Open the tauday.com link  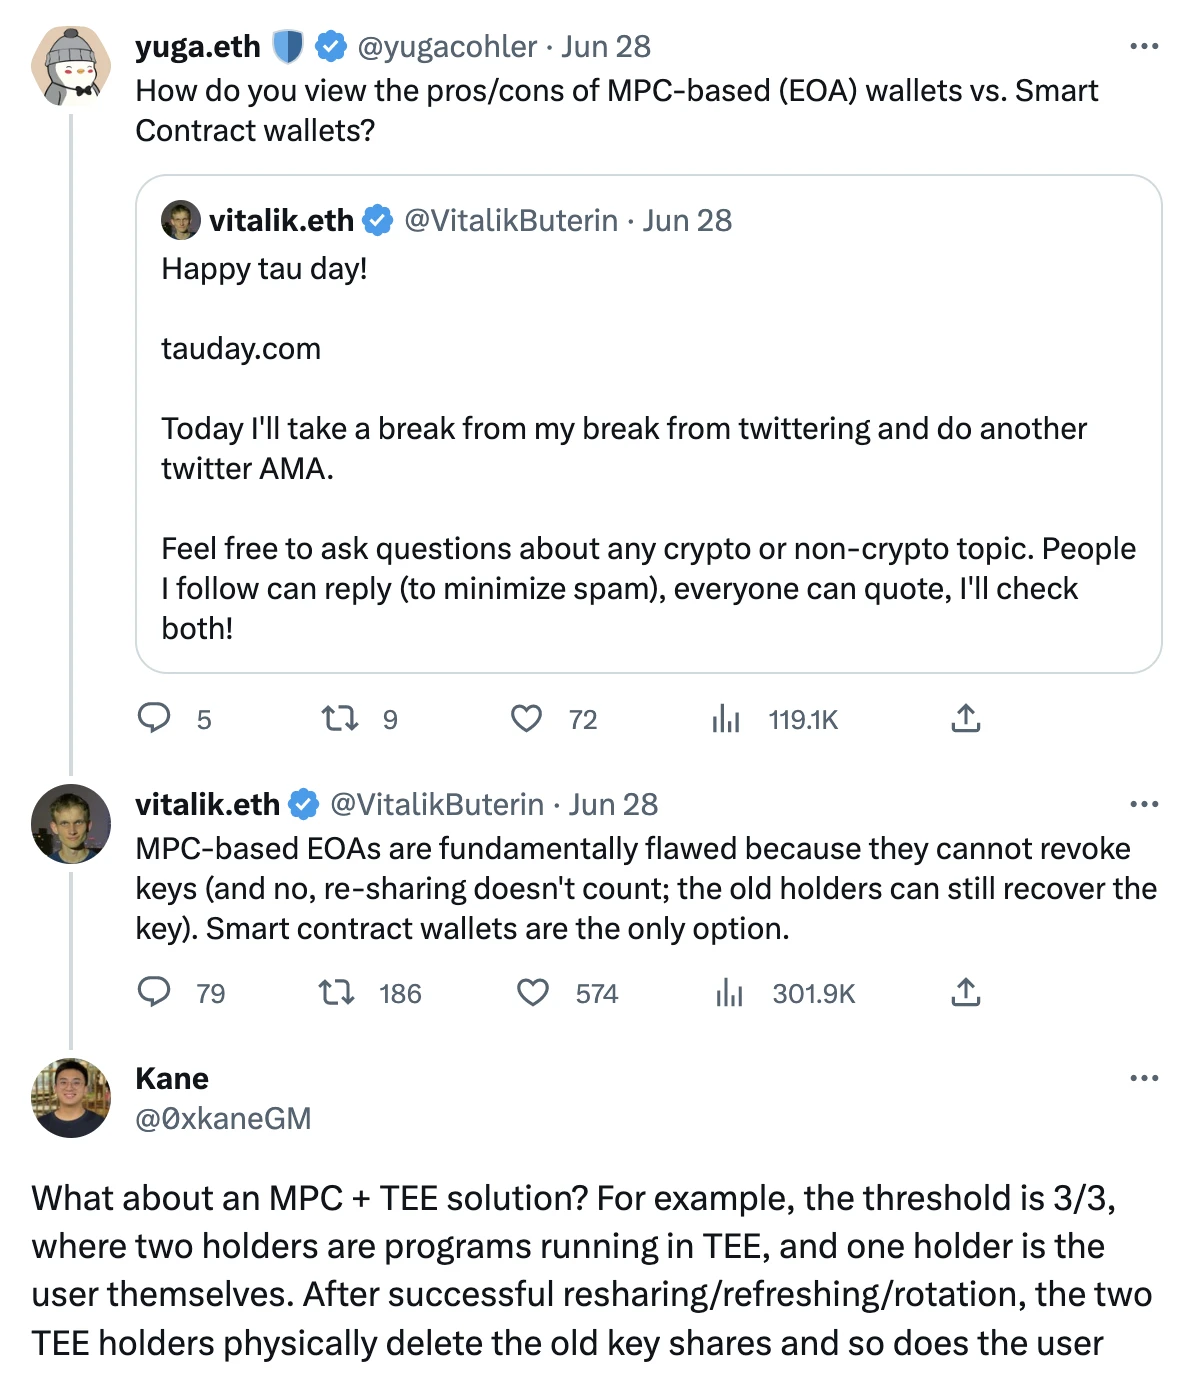pos(241,349)
